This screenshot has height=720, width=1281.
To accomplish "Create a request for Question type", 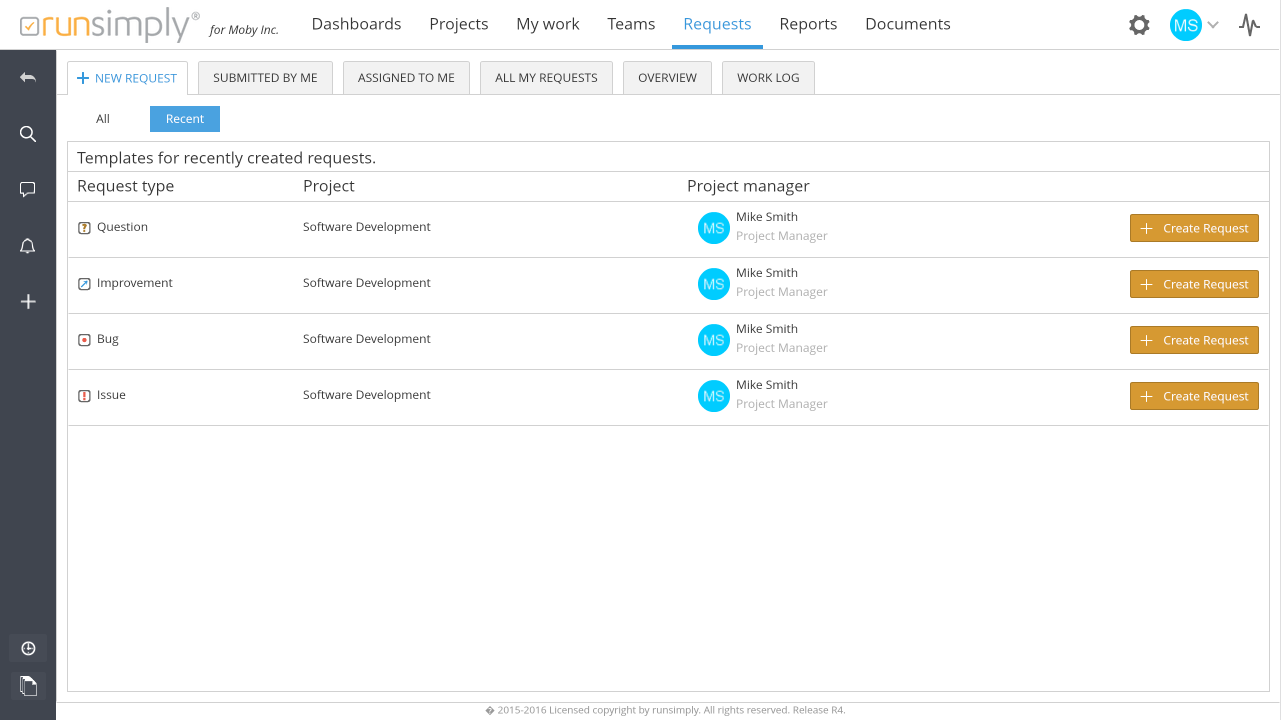I will coord(1194,228).
